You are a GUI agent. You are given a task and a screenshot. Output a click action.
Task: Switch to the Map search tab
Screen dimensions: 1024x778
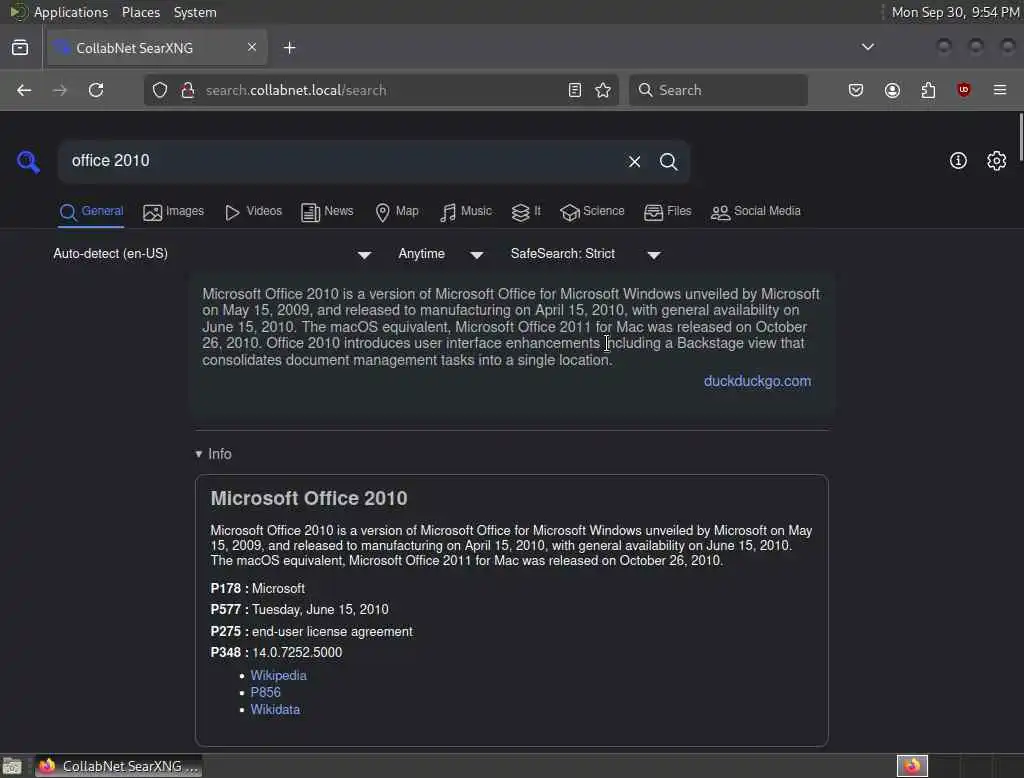coord(397,212)
